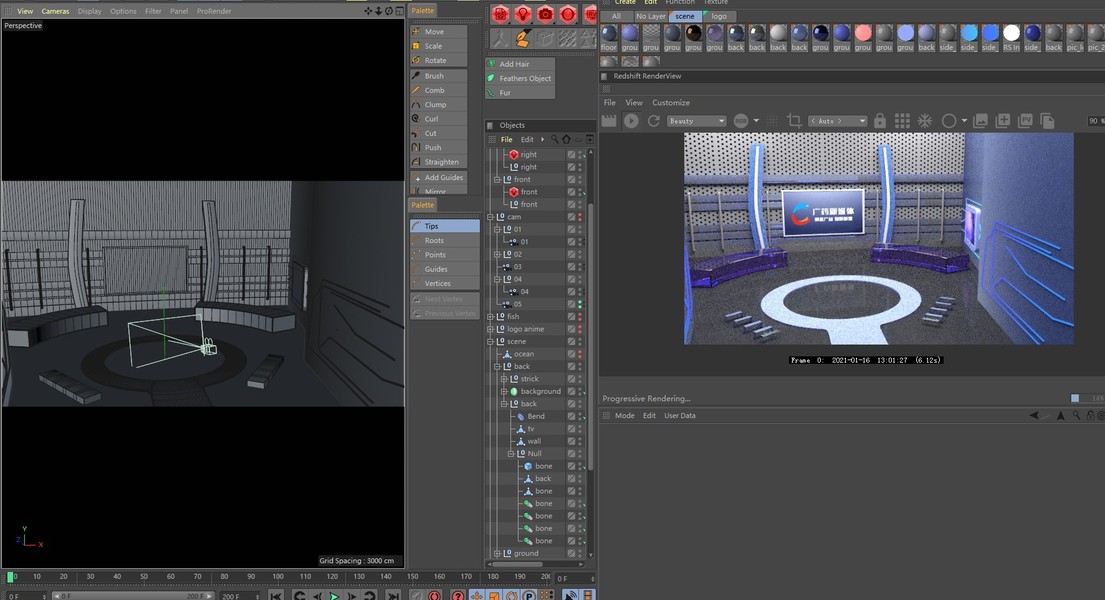Toggle layer checkbox for Bend row
This screenshot has width=1105, height=600.
[x=572, y=417]
